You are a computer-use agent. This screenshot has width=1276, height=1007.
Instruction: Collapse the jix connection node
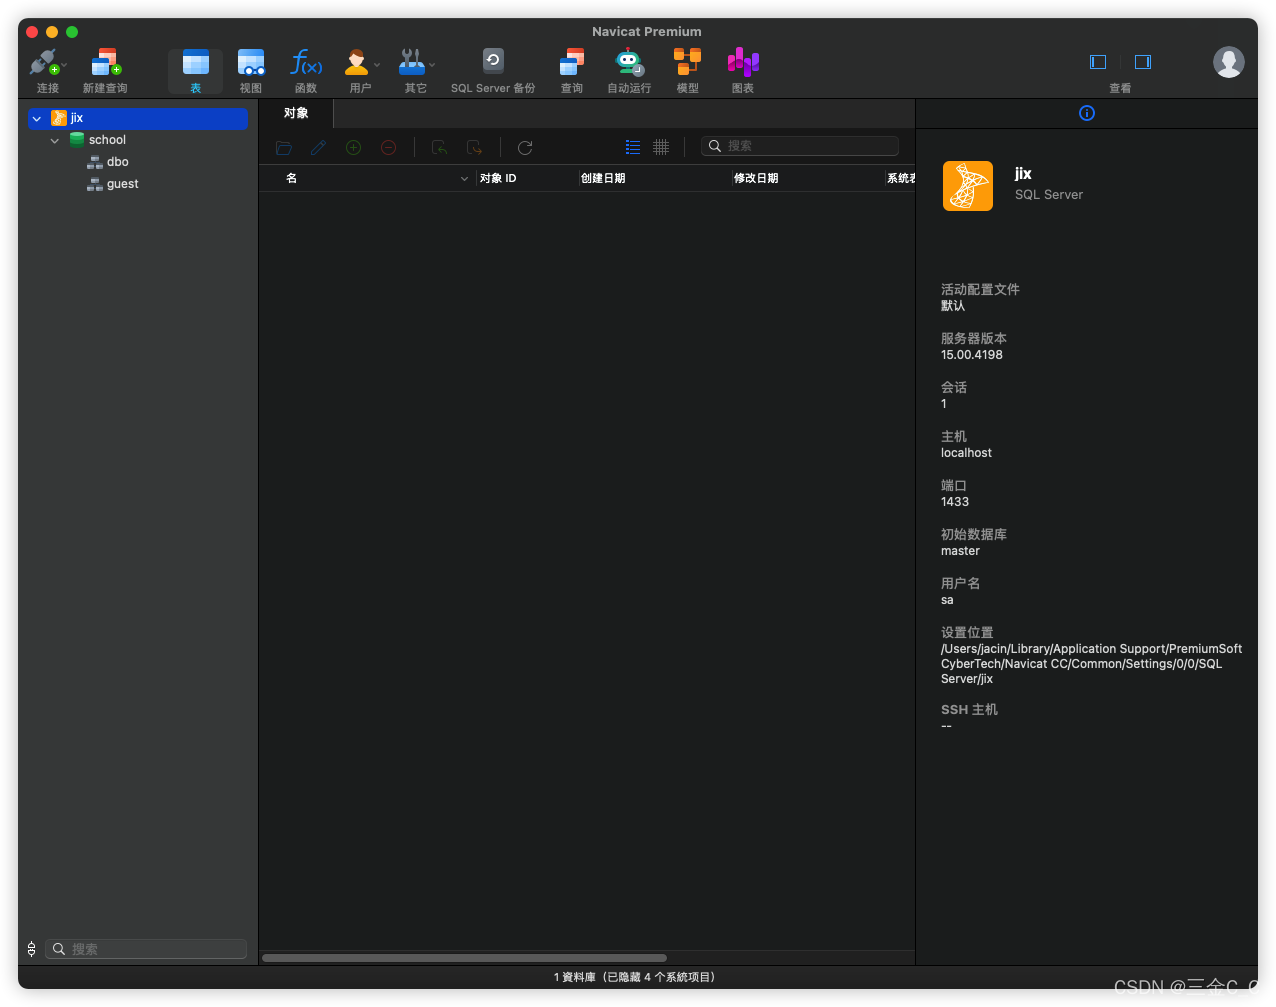click(37, 119)
